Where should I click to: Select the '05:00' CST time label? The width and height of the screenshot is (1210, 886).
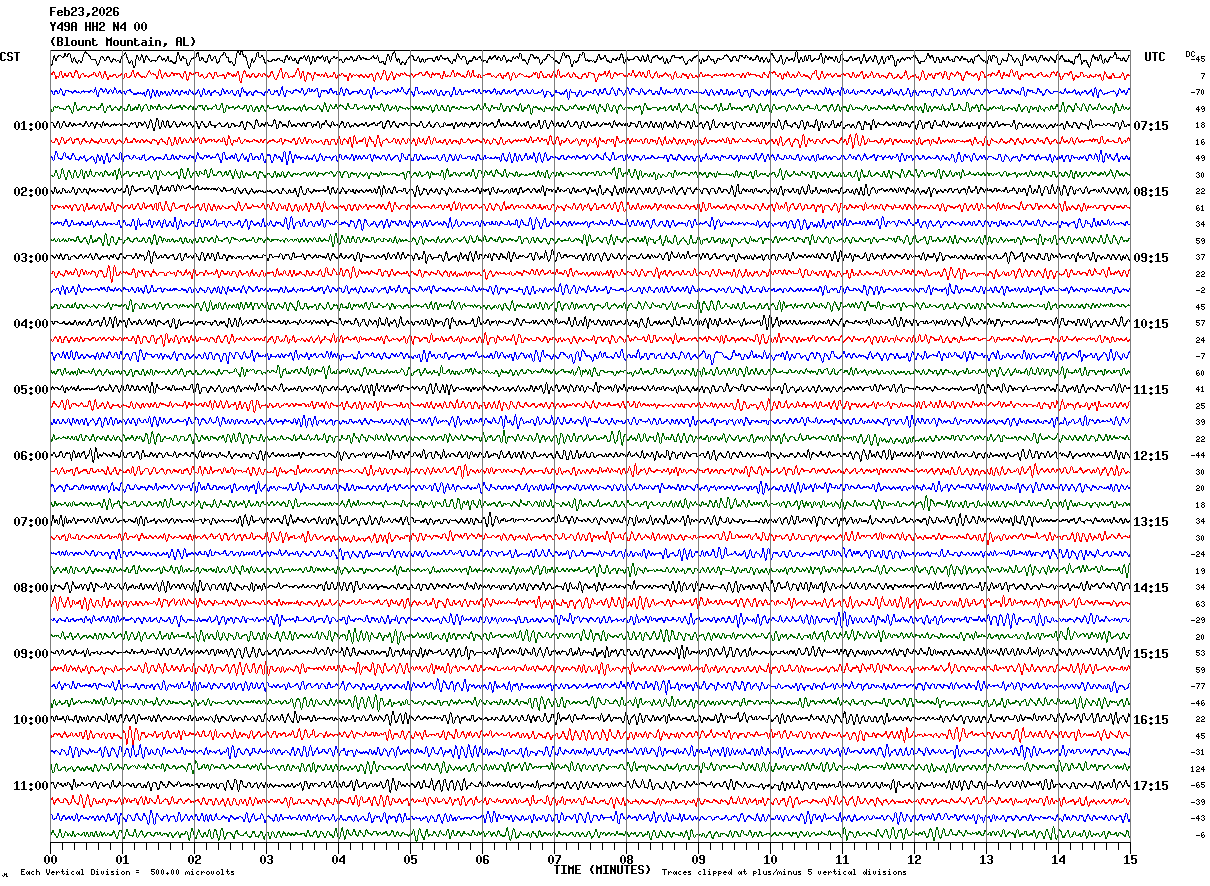(31, 390)
